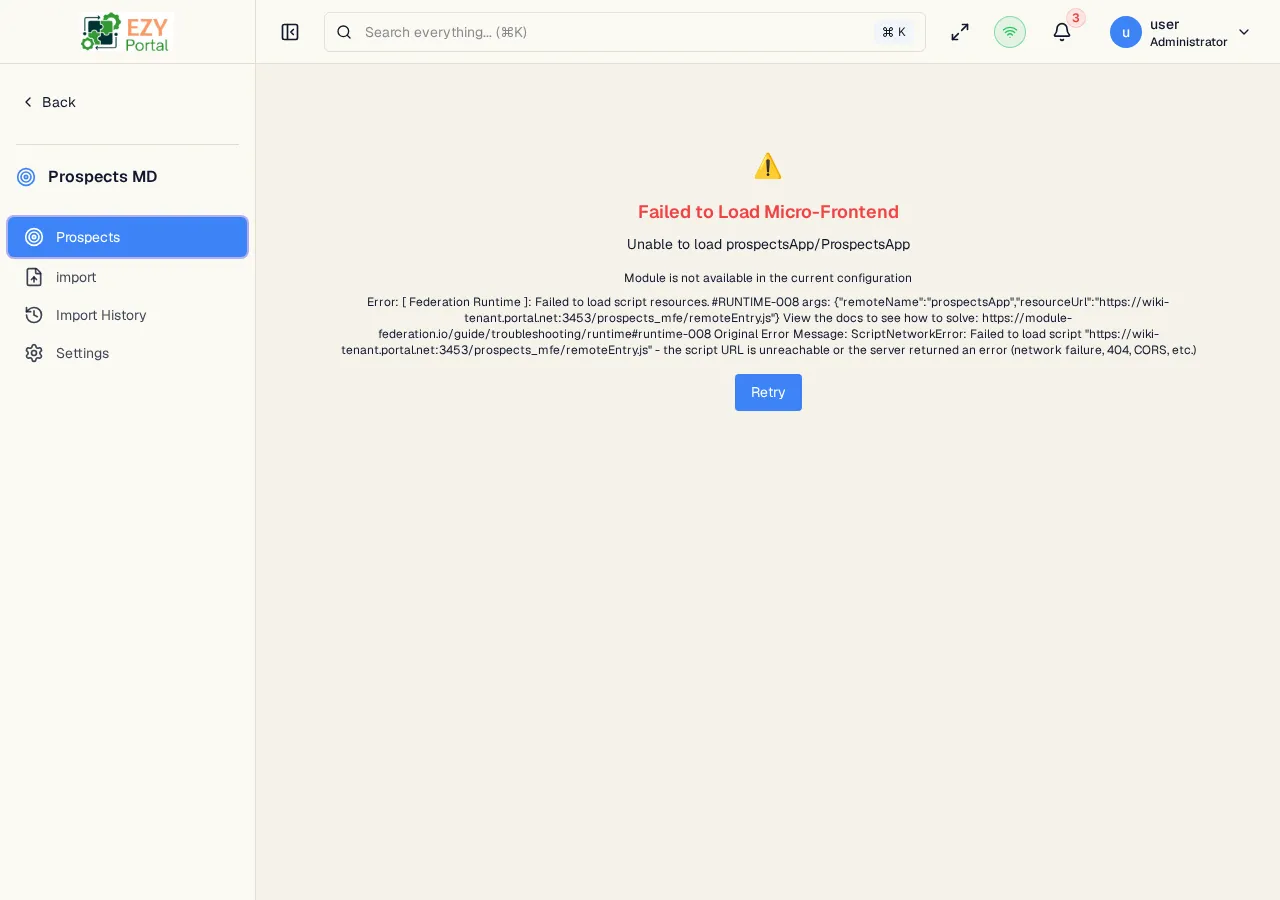Click the search magnifier icon
The image size is (1280, 900).
click(x=344, y=32)
